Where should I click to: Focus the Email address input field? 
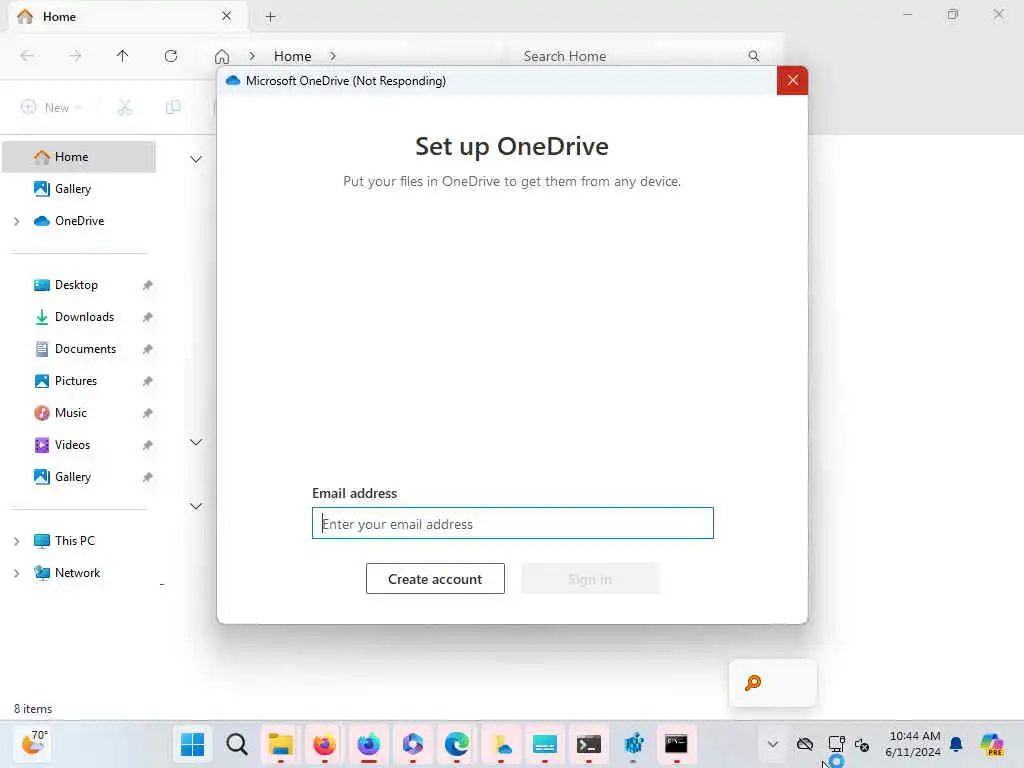[513, 523]
